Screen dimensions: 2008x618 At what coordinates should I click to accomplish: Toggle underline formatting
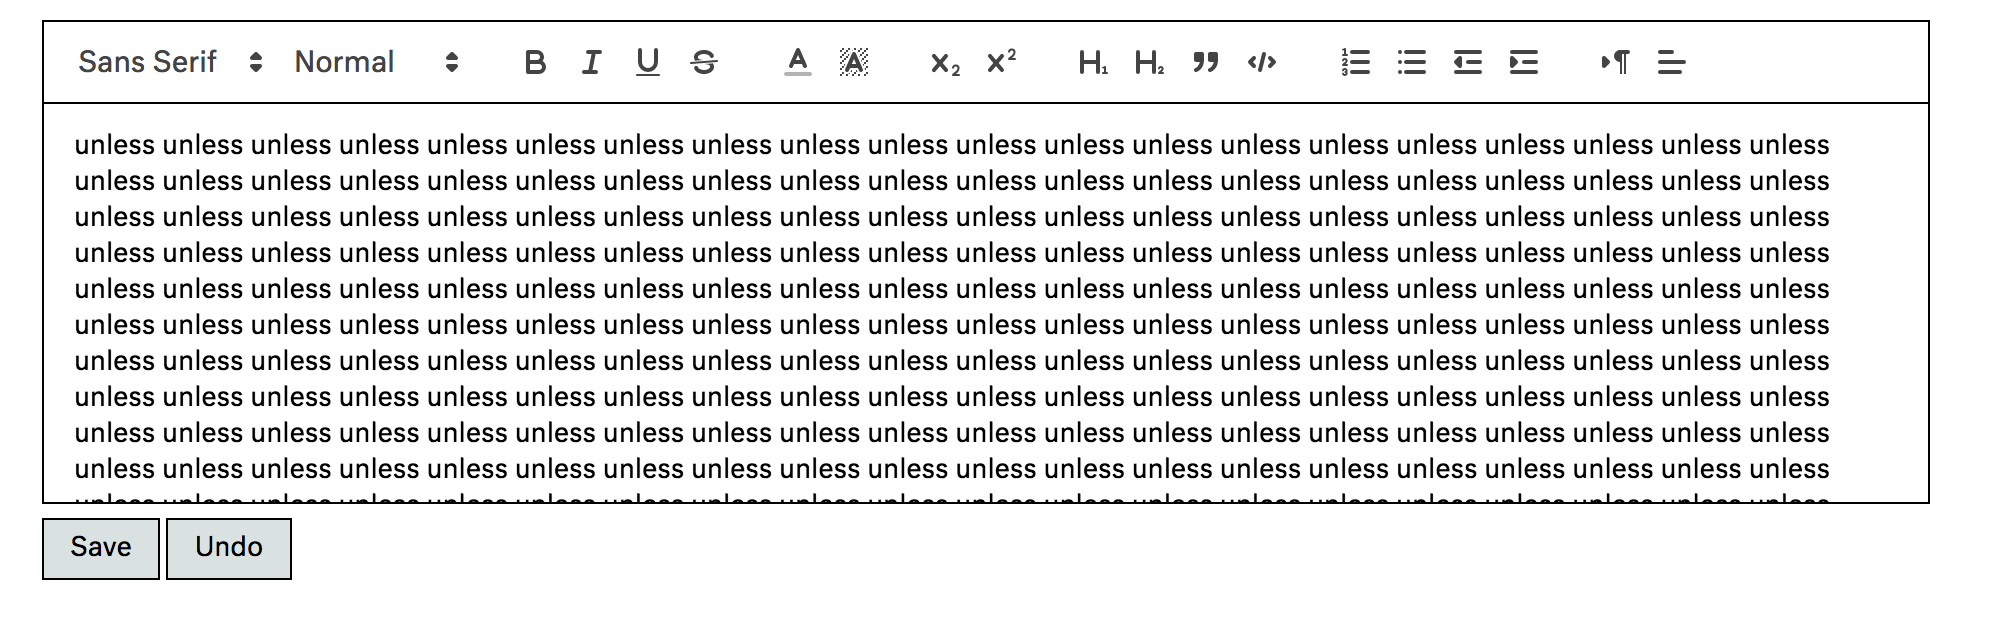[x=648, y=63]
